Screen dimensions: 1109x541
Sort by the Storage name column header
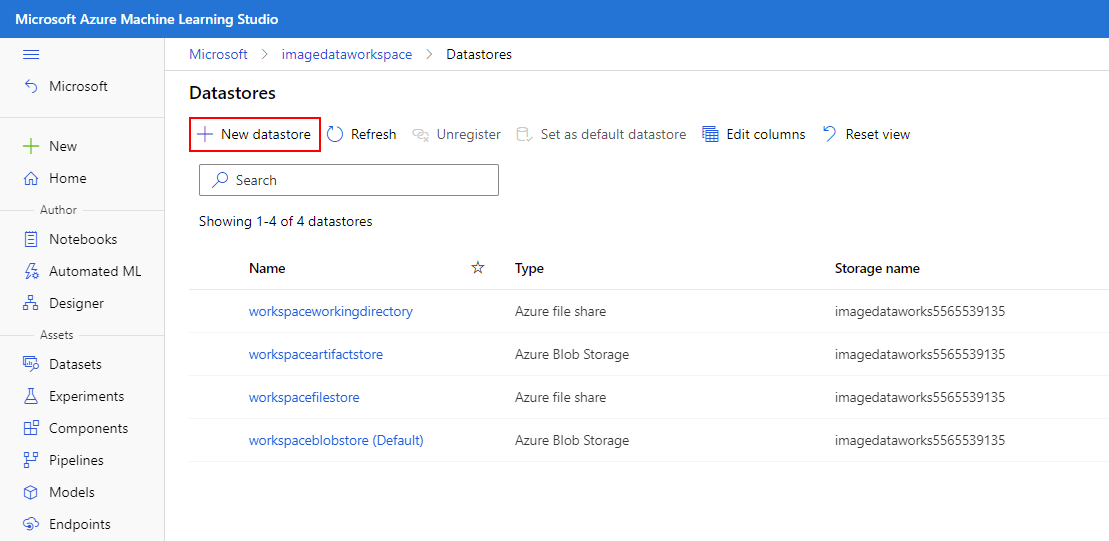click(x=877, y=269)
